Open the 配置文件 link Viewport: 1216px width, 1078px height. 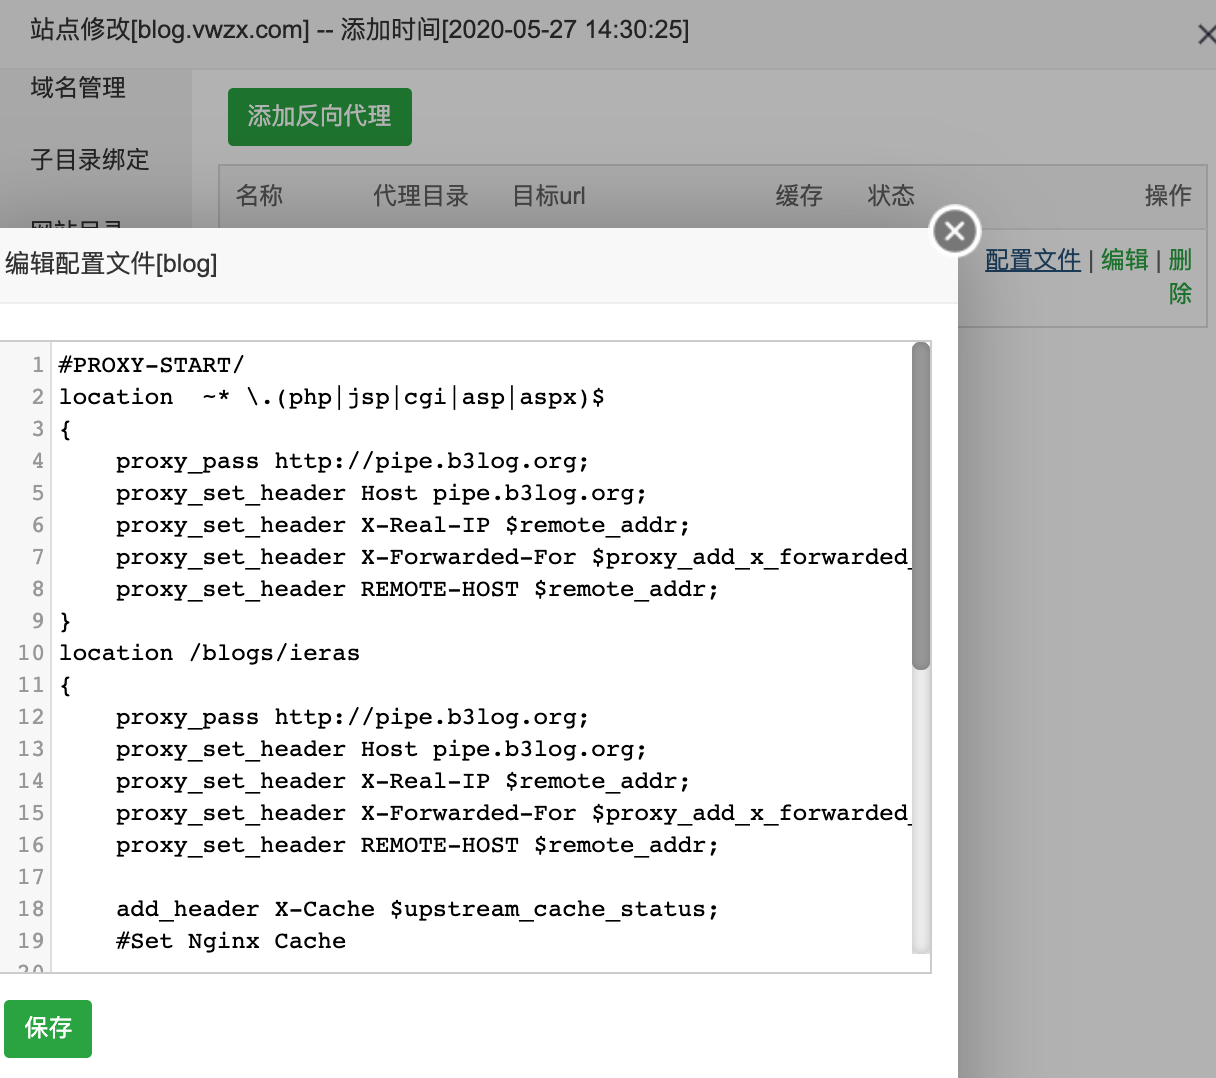[1032, 261]
